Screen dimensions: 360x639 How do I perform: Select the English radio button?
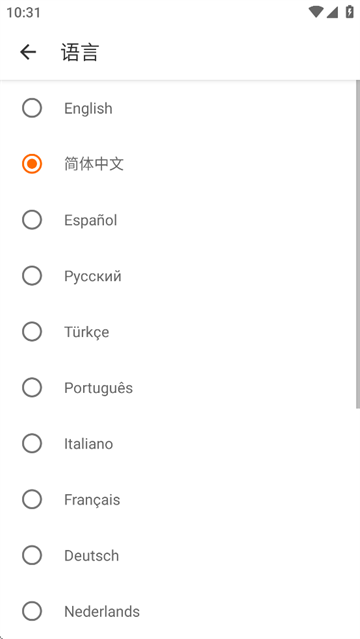[32, 108]
